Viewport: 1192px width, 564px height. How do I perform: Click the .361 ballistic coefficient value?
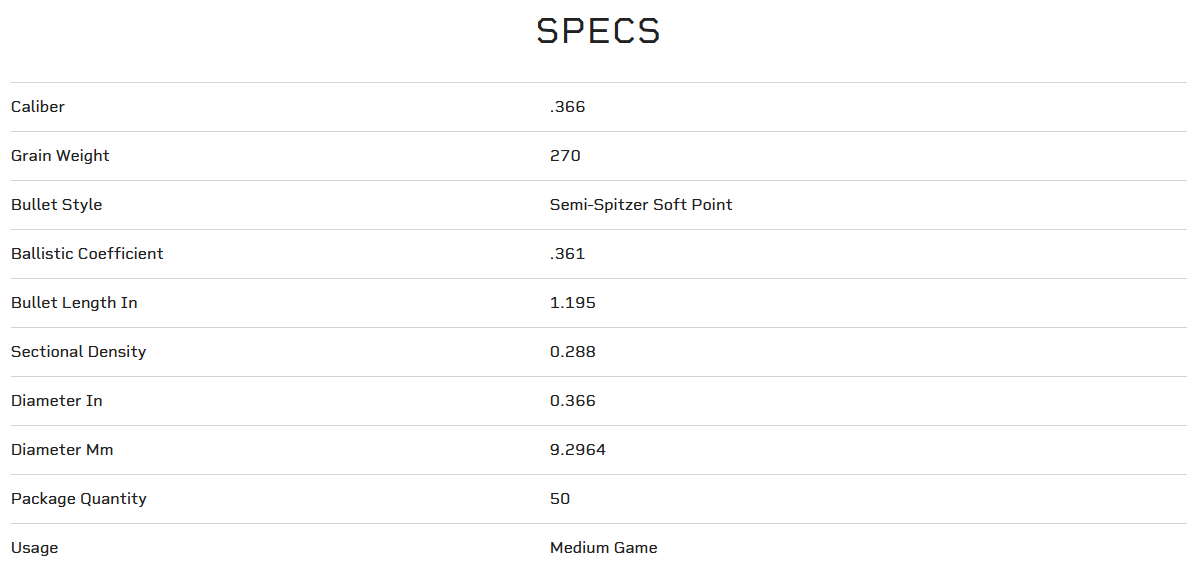[x=567, y=254]
